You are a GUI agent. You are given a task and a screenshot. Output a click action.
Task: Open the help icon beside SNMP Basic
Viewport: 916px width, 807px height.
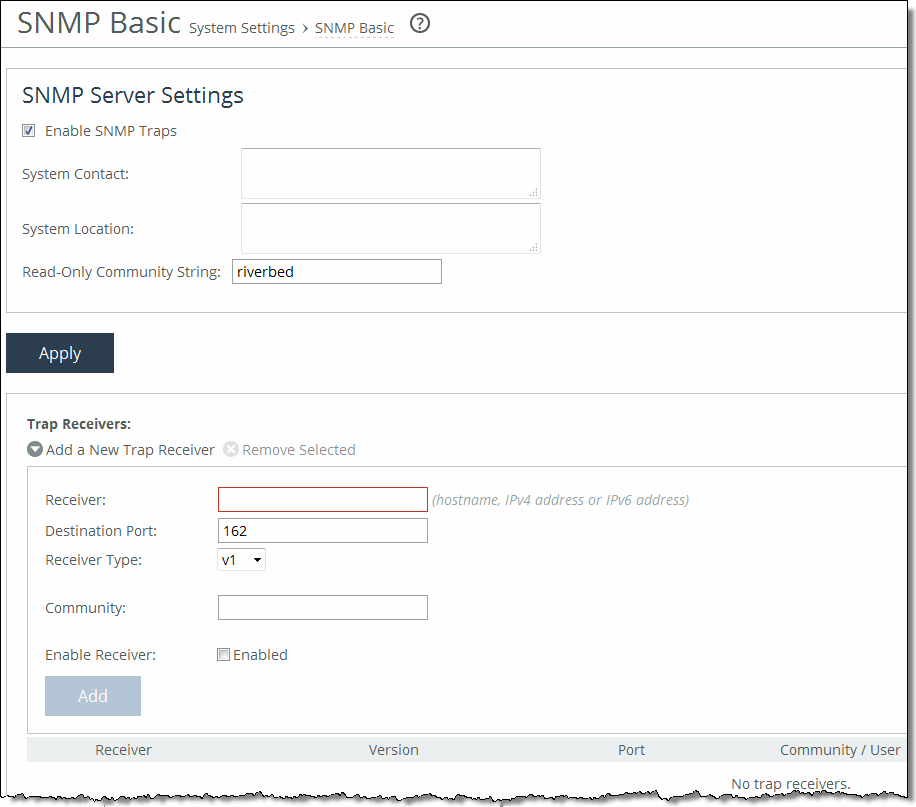coord(419,23)
